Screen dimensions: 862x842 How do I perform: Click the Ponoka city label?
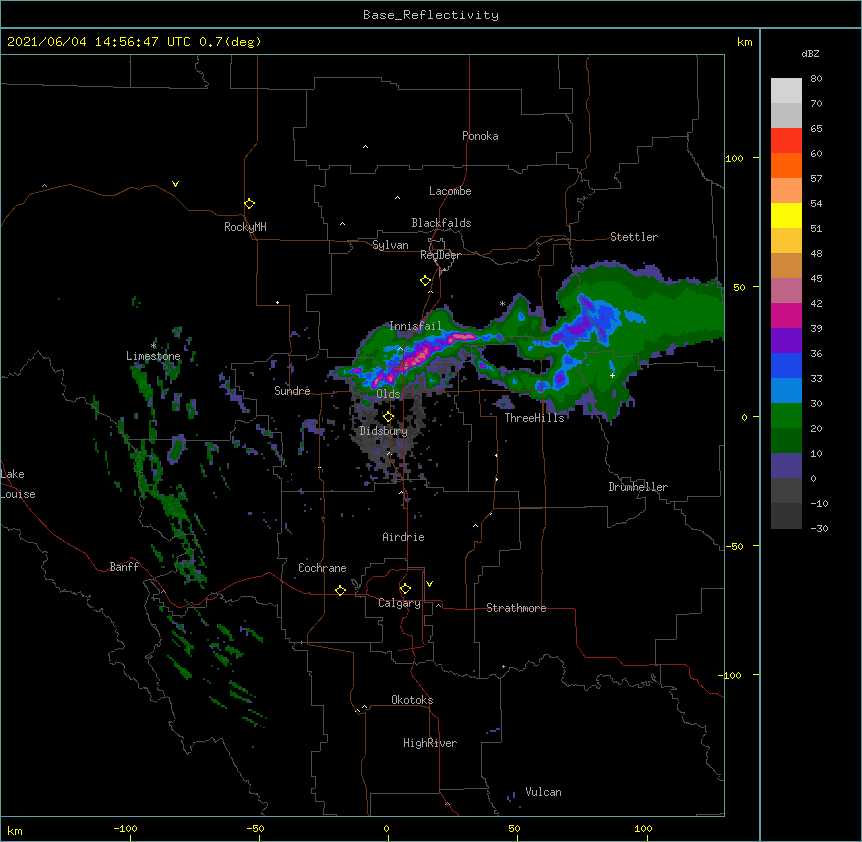480,136
